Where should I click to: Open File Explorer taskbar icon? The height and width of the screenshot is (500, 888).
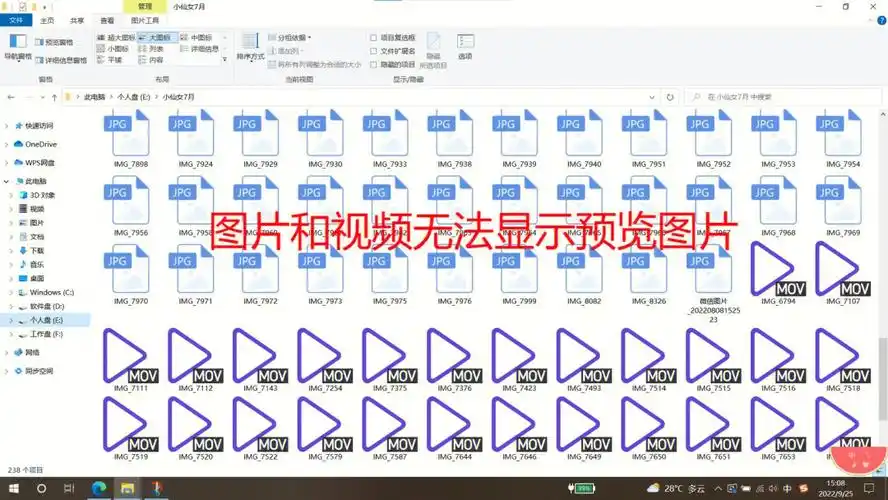pyautogui.click(x=127, y=488)
